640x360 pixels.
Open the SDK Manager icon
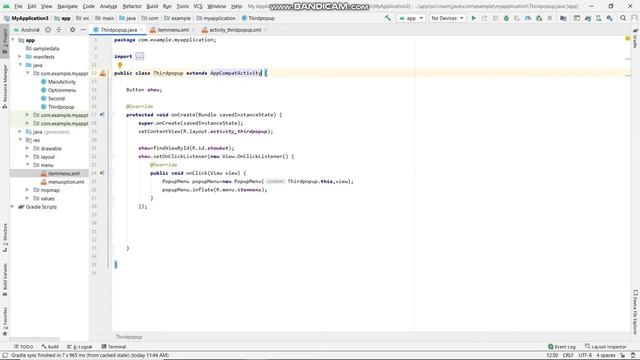609,18
